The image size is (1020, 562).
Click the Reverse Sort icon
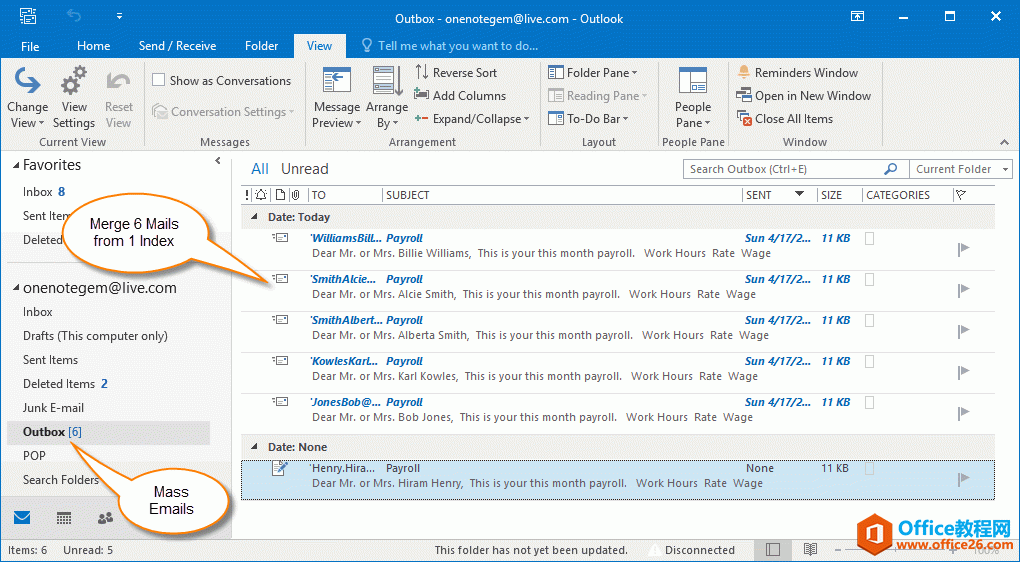click(x=422, y=72)
